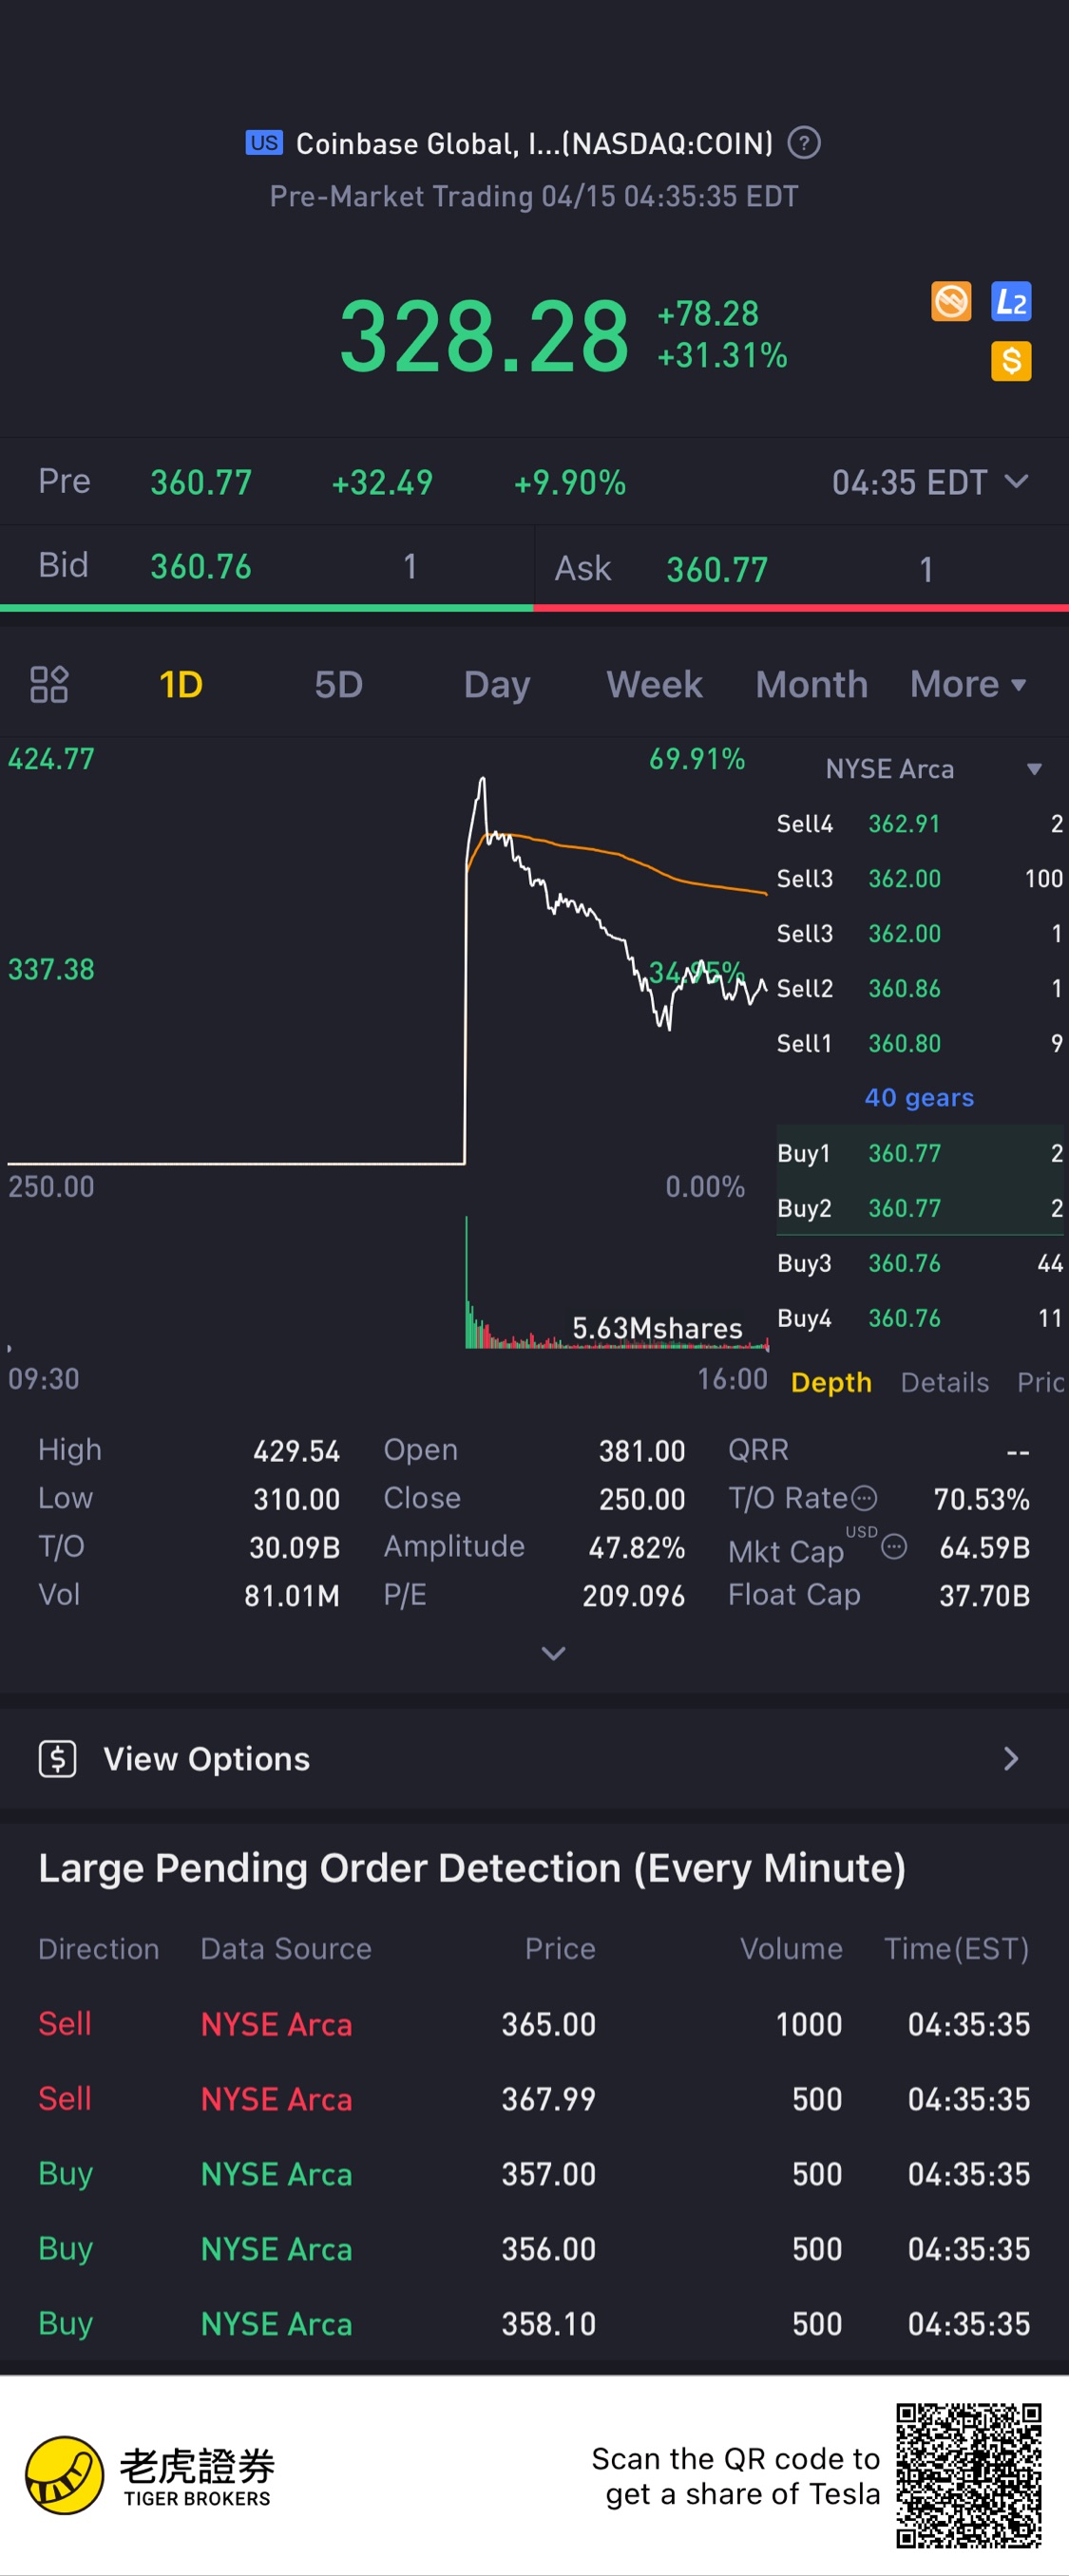Open the chart layout grid icon
Screen dimensions: 1069x2576
point(49,685)
